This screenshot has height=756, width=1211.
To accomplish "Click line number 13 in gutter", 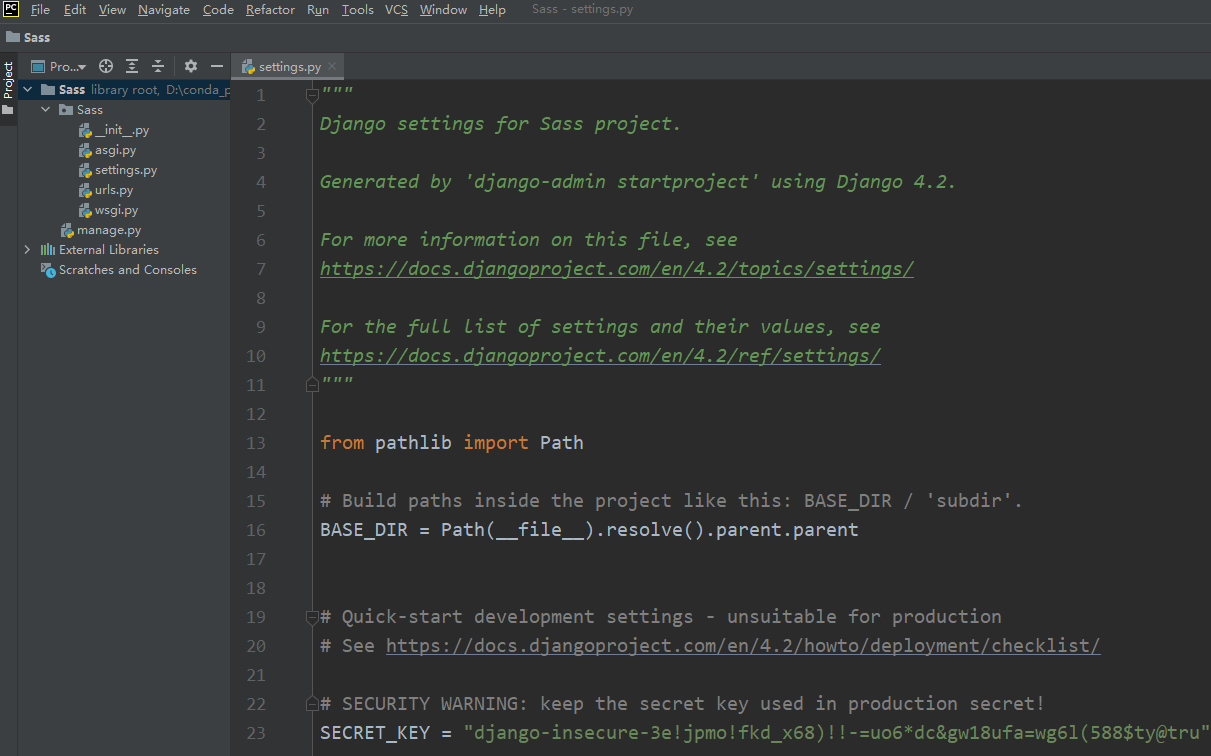I will pyautogui.click(x=255, y=443).
